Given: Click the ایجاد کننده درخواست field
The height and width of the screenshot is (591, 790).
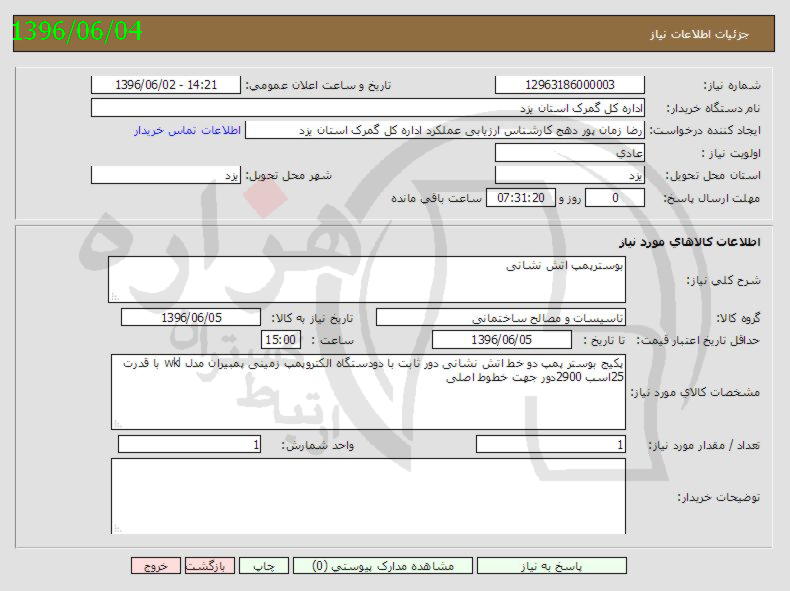Looking at the screenshot, I should [x=445, y=130].
